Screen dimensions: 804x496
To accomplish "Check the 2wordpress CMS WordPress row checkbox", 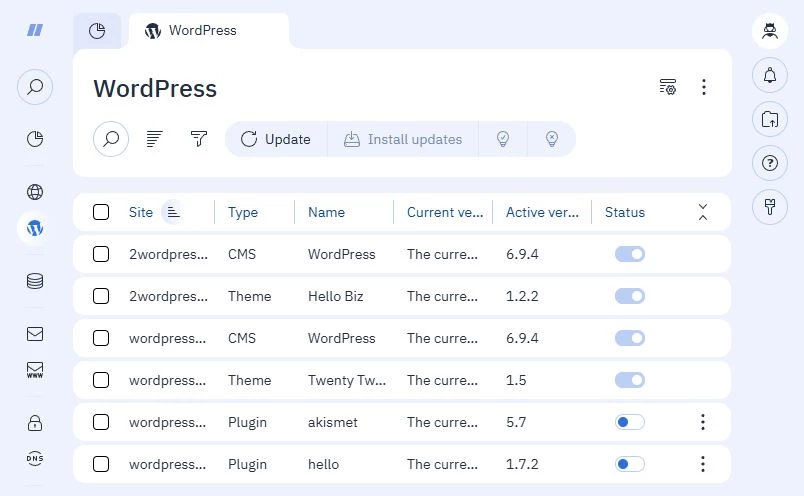I will (101, 254).
